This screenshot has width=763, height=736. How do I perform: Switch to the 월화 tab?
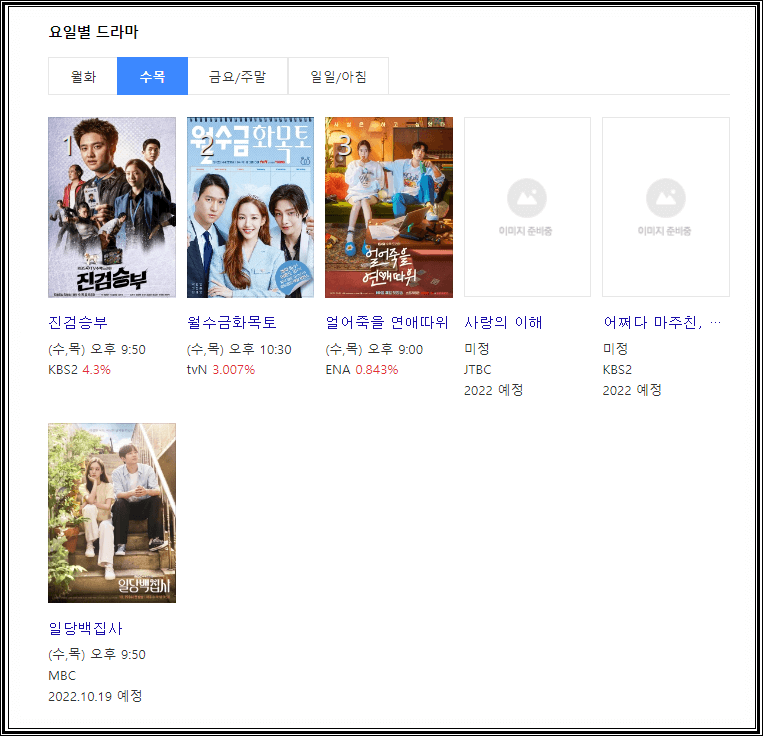pyautogui.click(x=83, y=76)
